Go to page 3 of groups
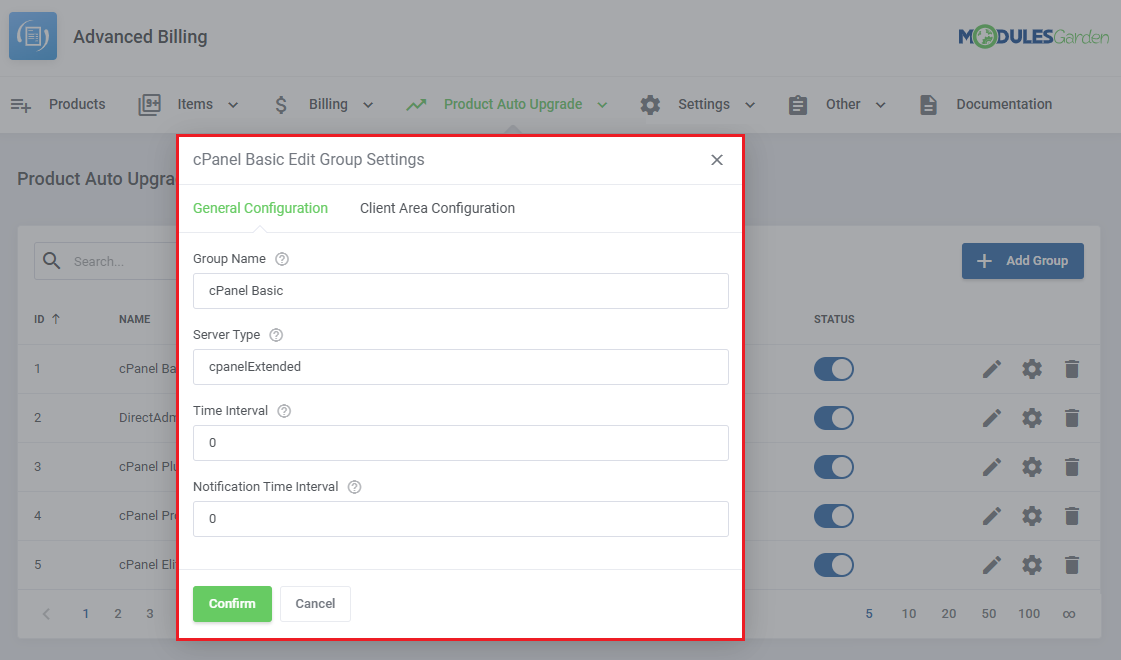This screenshot has height=660, width=1121. coord(149,614)
